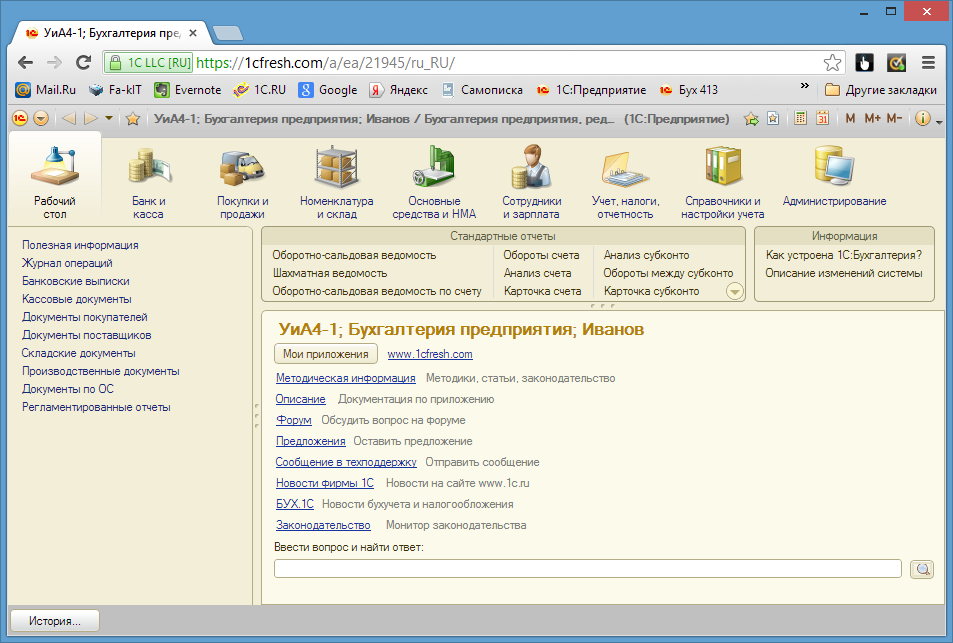
Task: Open Обороты между субконто report
Action: pyautogui.click(x=668, y=273)
